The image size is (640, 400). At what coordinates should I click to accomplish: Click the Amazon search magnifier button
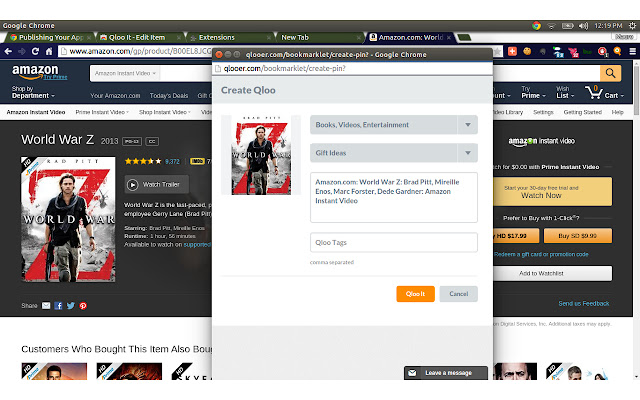(x=611, y=73)
